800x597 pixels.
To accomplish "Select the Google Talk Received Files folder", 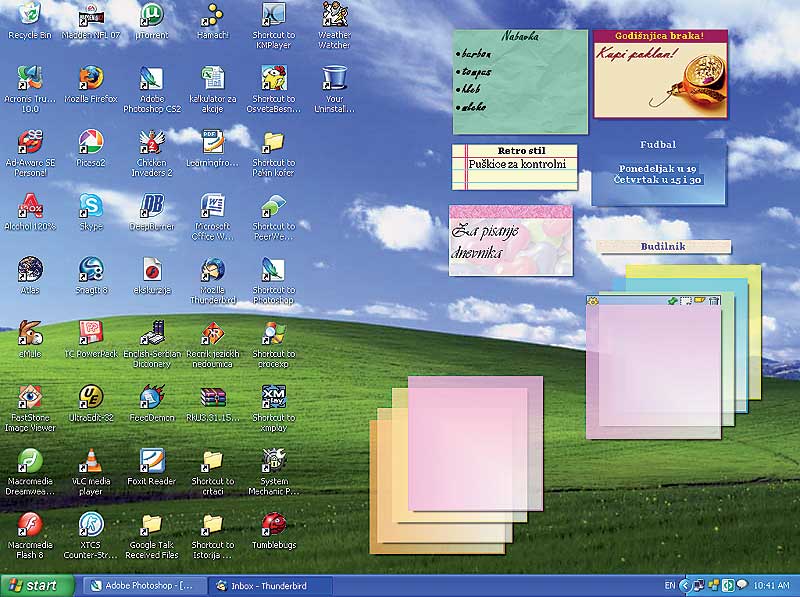I will coord(152,524).
